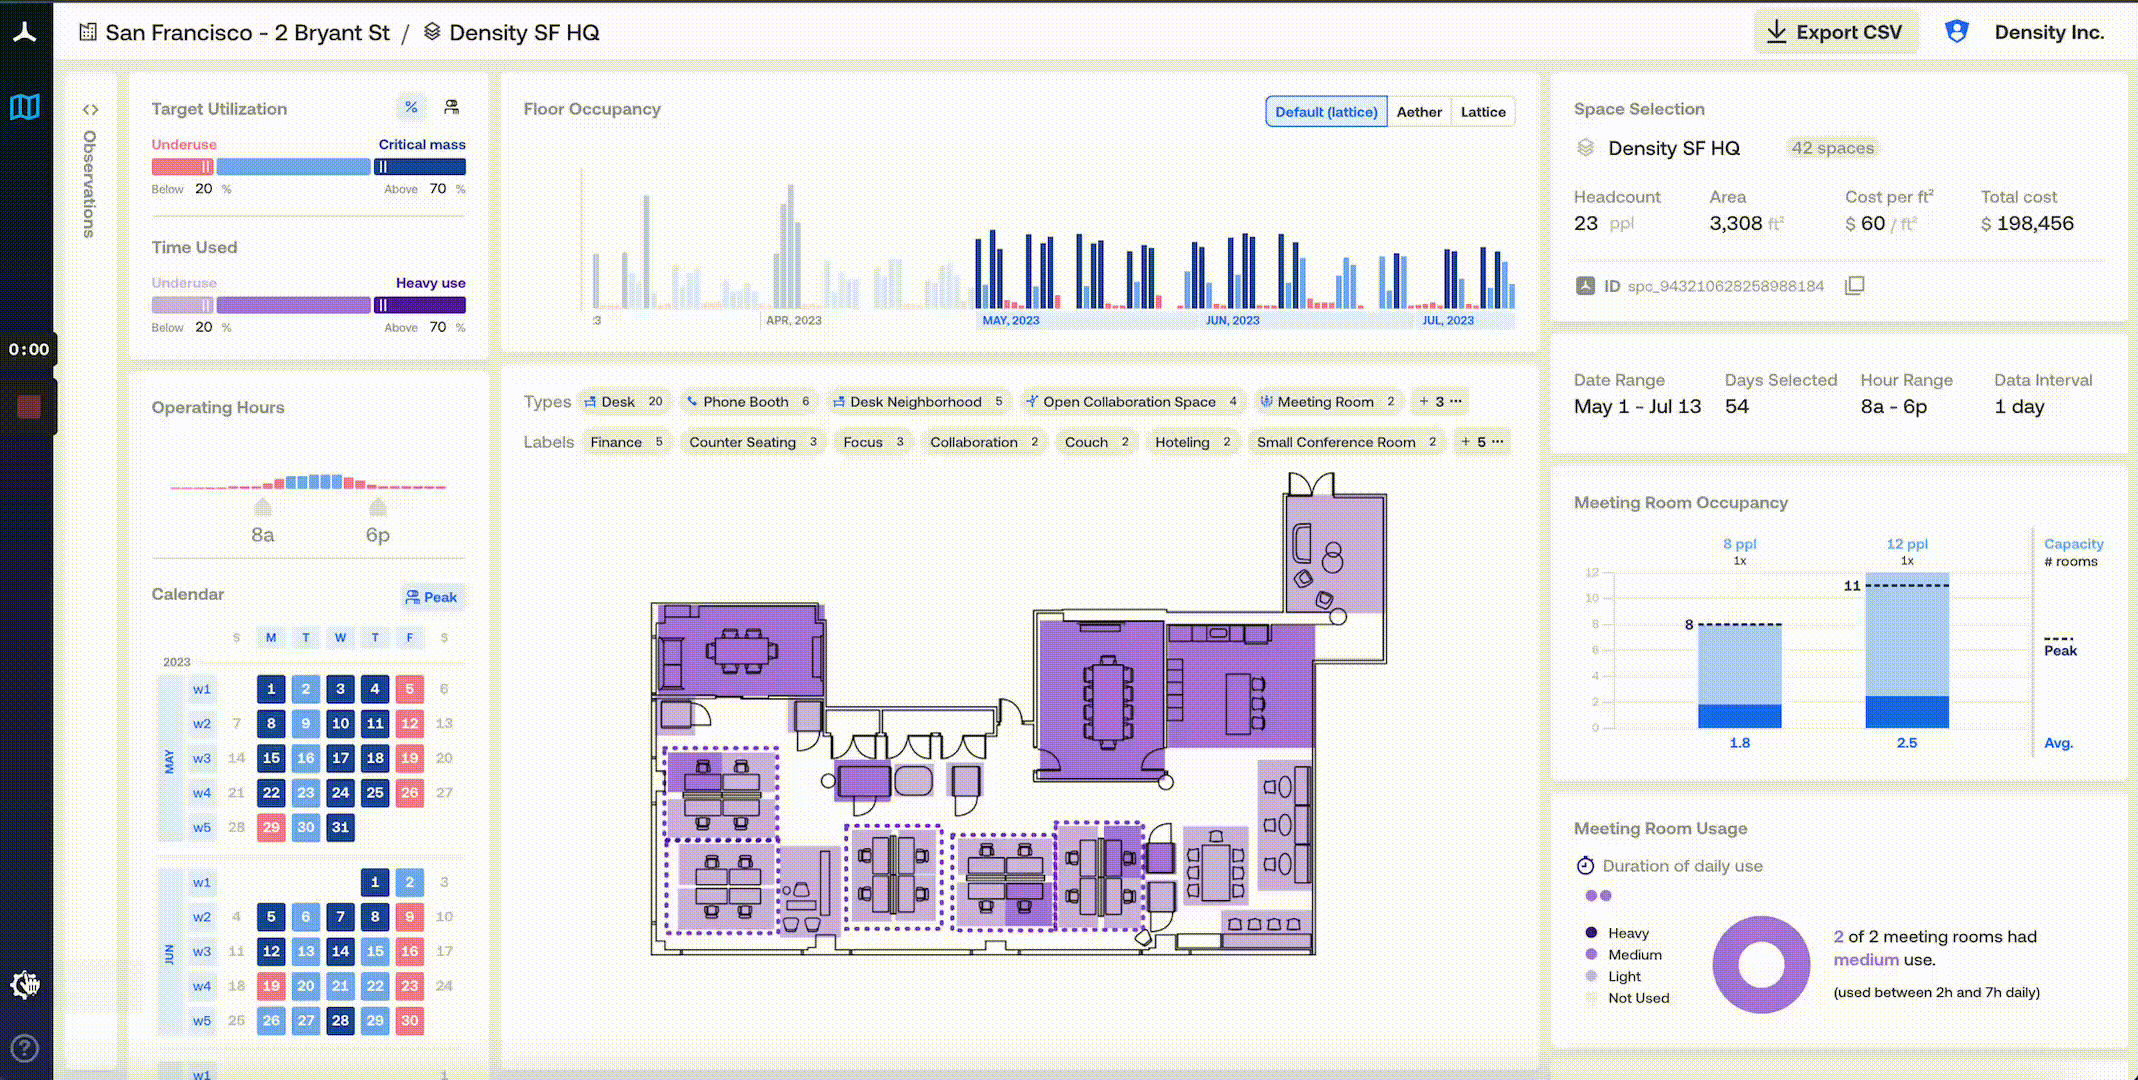Open Density Inc. account menu
Viewport: 2138px width, 1080px height.
[x=2049, y=32]
